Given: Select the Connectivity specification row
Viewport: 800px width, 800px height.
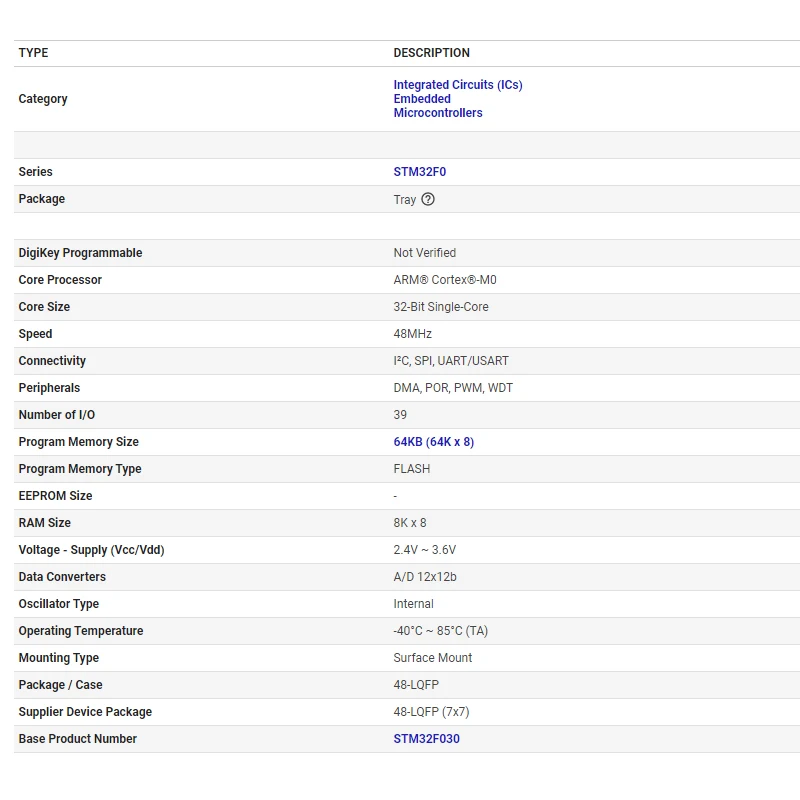Looking at the screenshot, I should 52,360.
